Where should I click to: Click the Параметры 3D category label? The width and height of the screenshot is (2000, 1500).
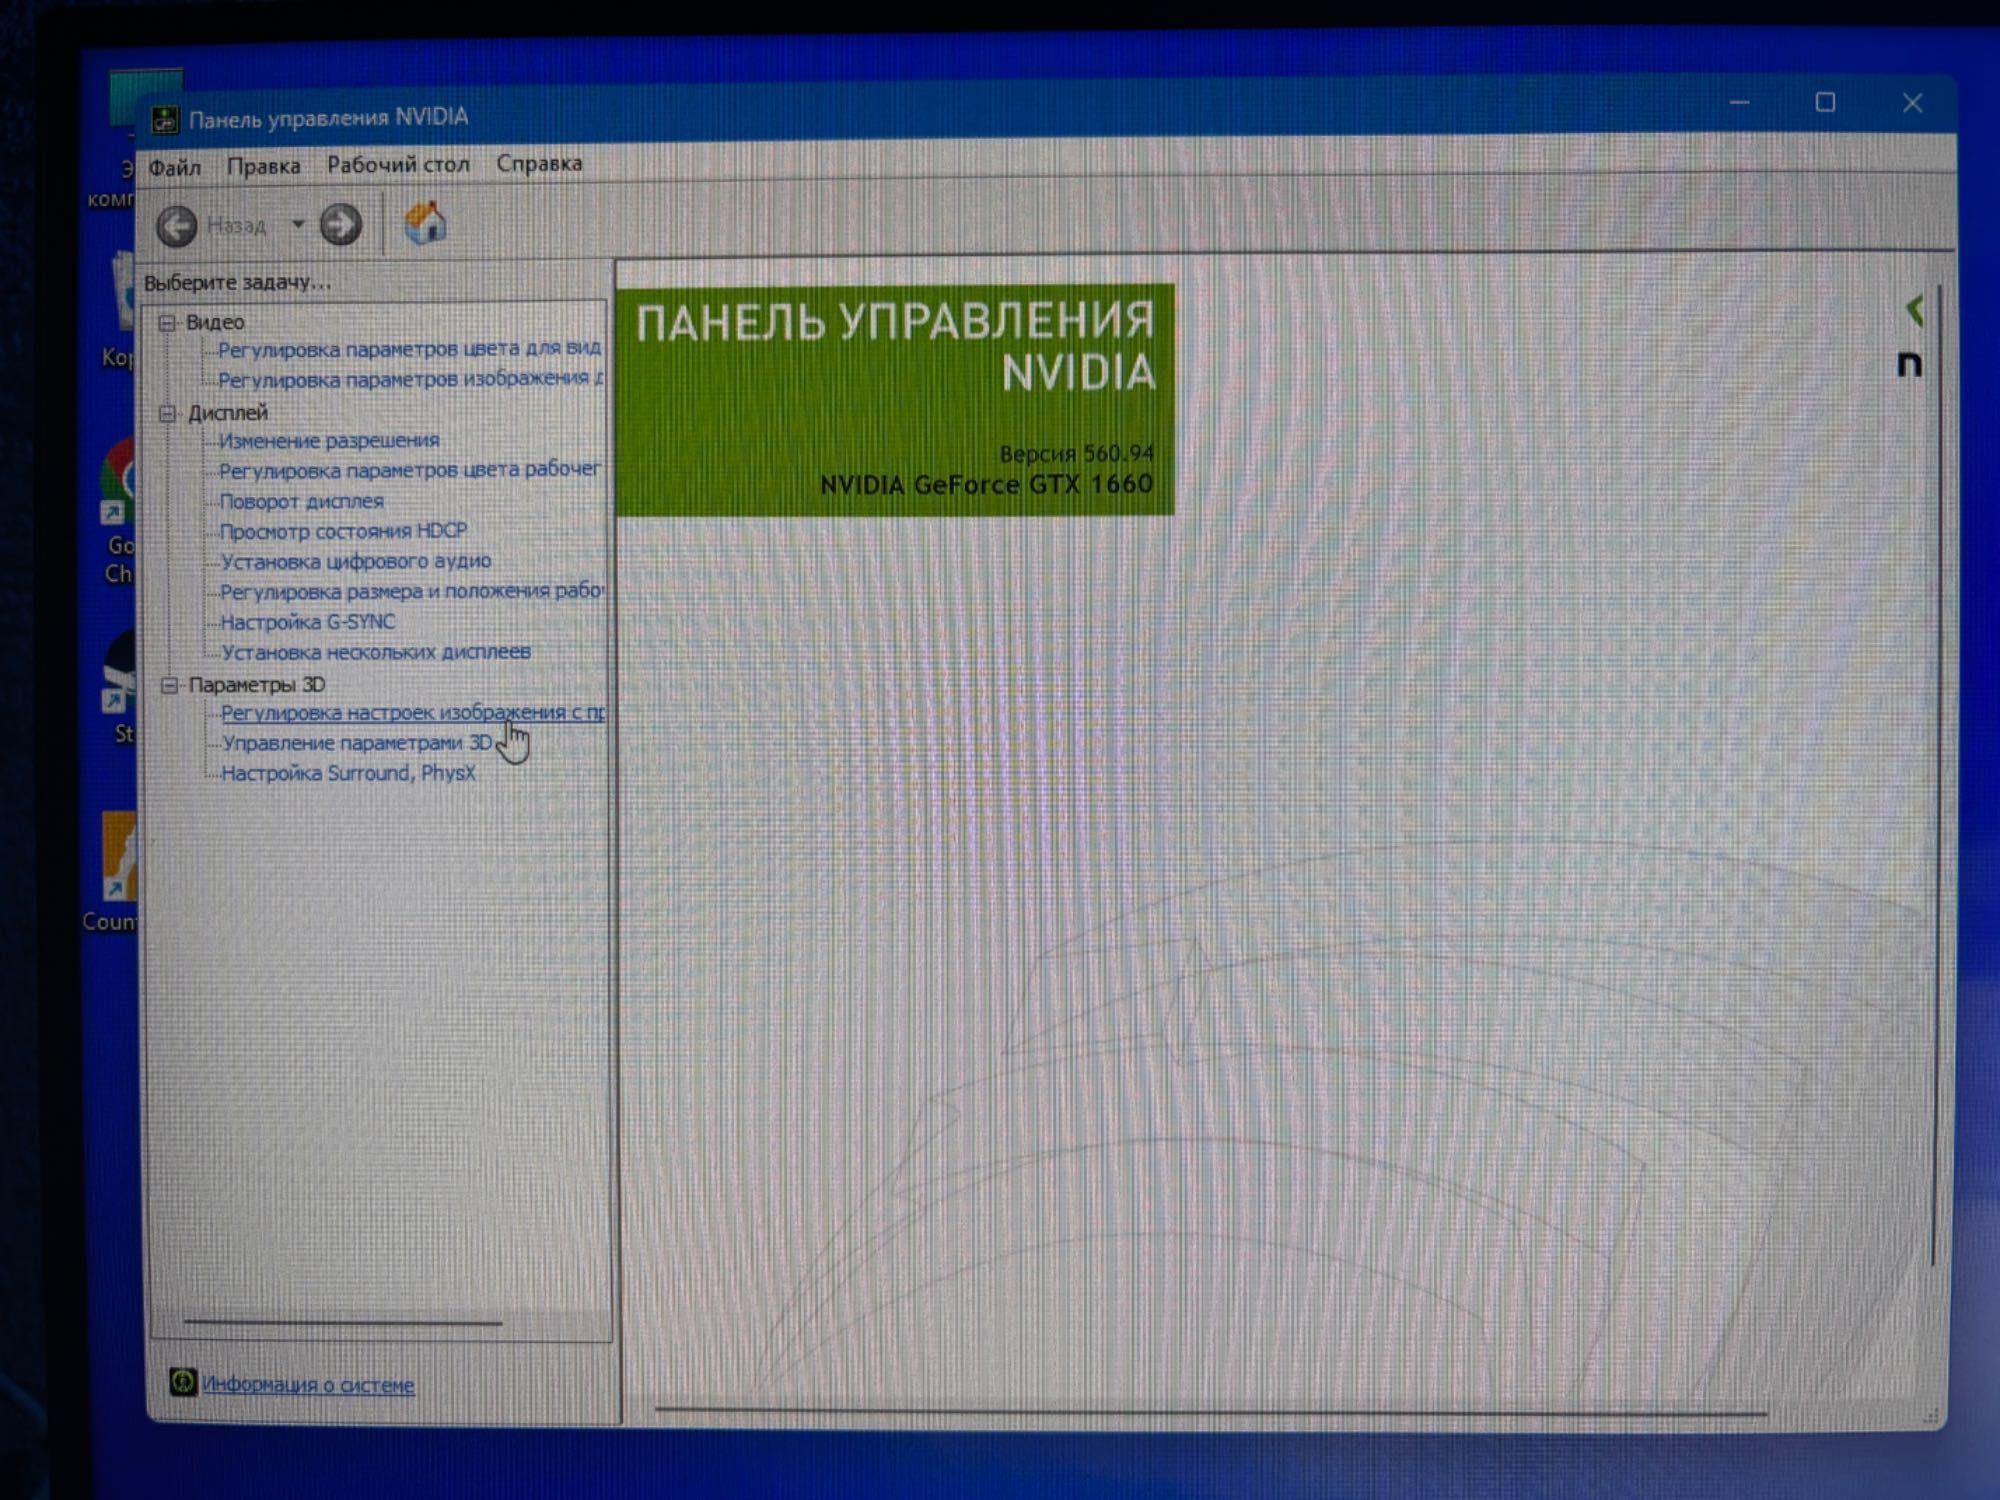click(x=257, y=685)
